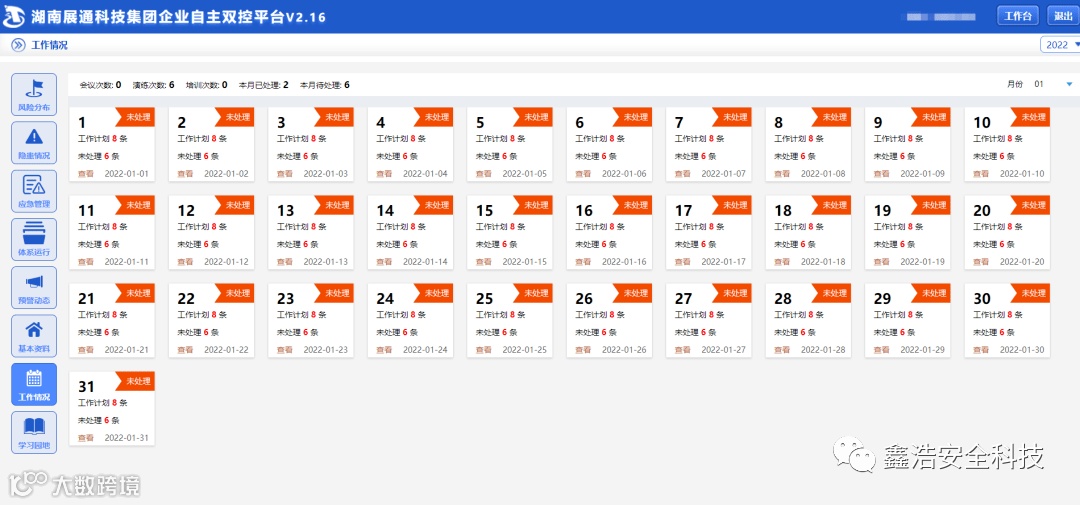Click the double-arrow icon beside 工作情况
This screenshot has height=505, width=1080.
[18, 45]
